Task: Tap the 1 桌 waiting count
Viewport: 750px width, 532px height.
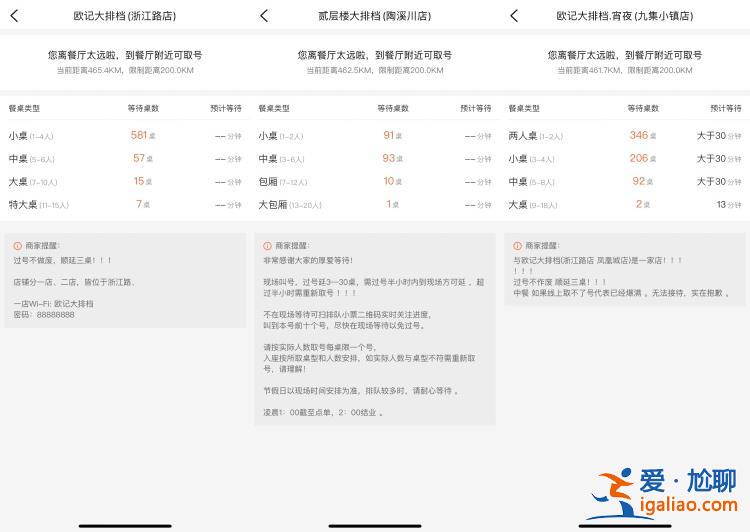Action: coord(393,204)
